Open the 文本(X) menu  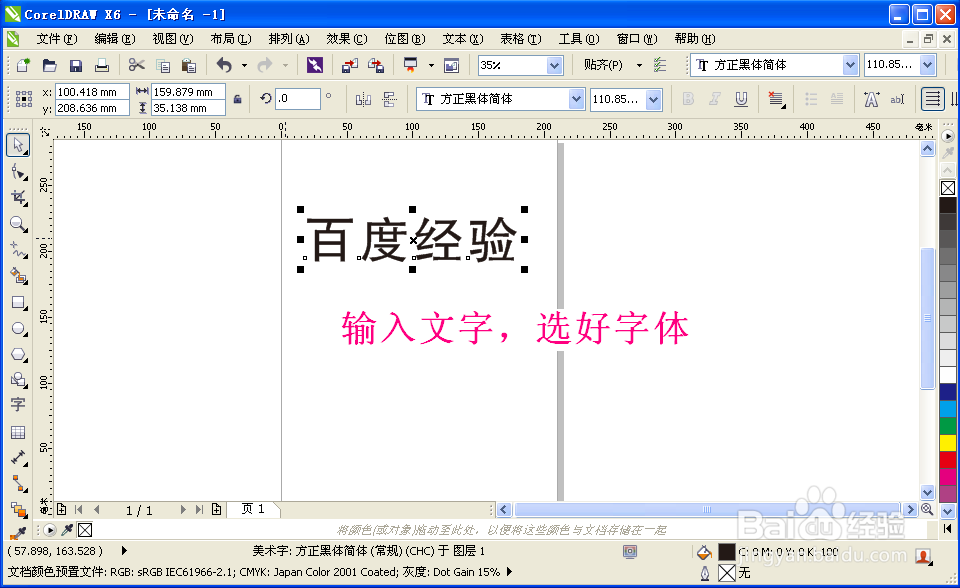click(x=463, y=39)
